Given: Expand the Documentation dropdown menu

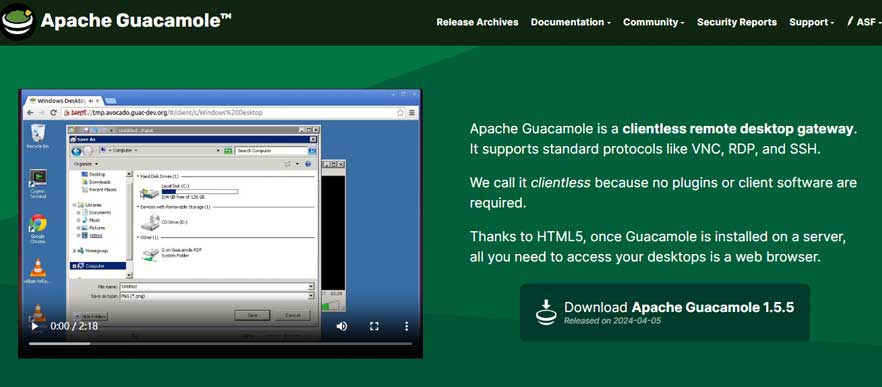Looking at the screenshot, I should point(570,22).
